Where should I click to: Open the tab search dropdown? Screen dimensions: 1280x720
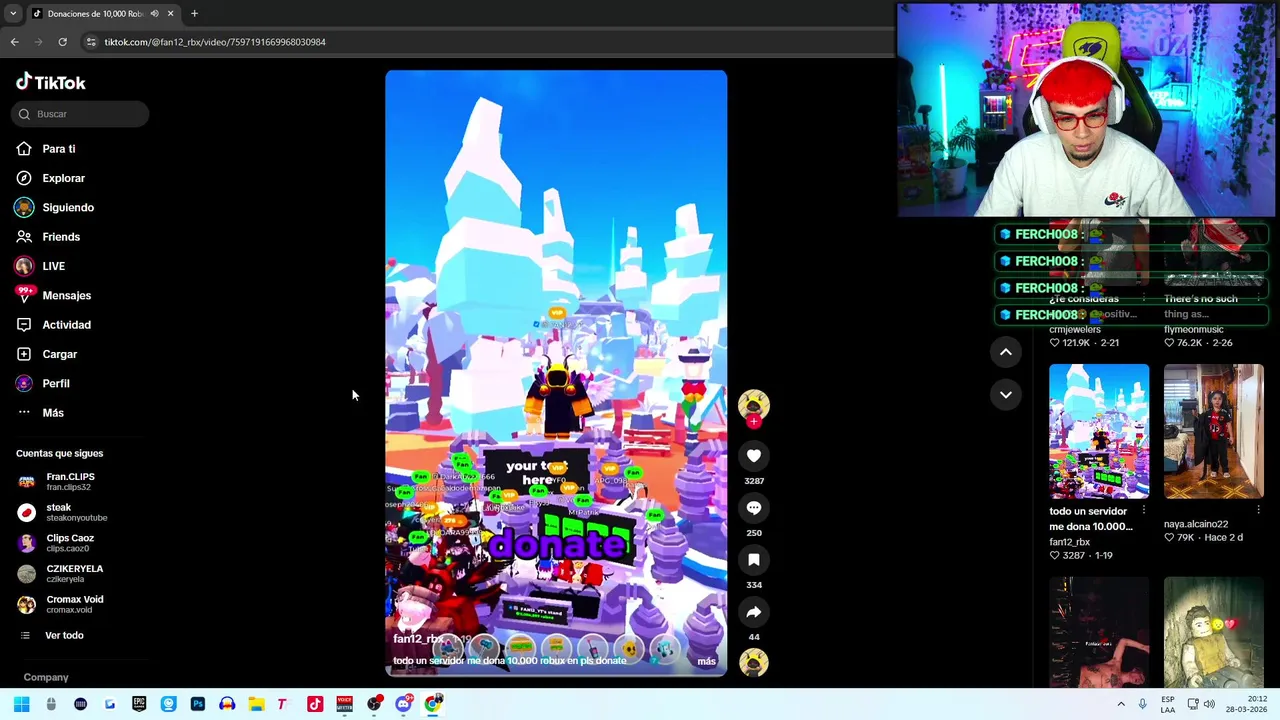click(x=13, y=14)
